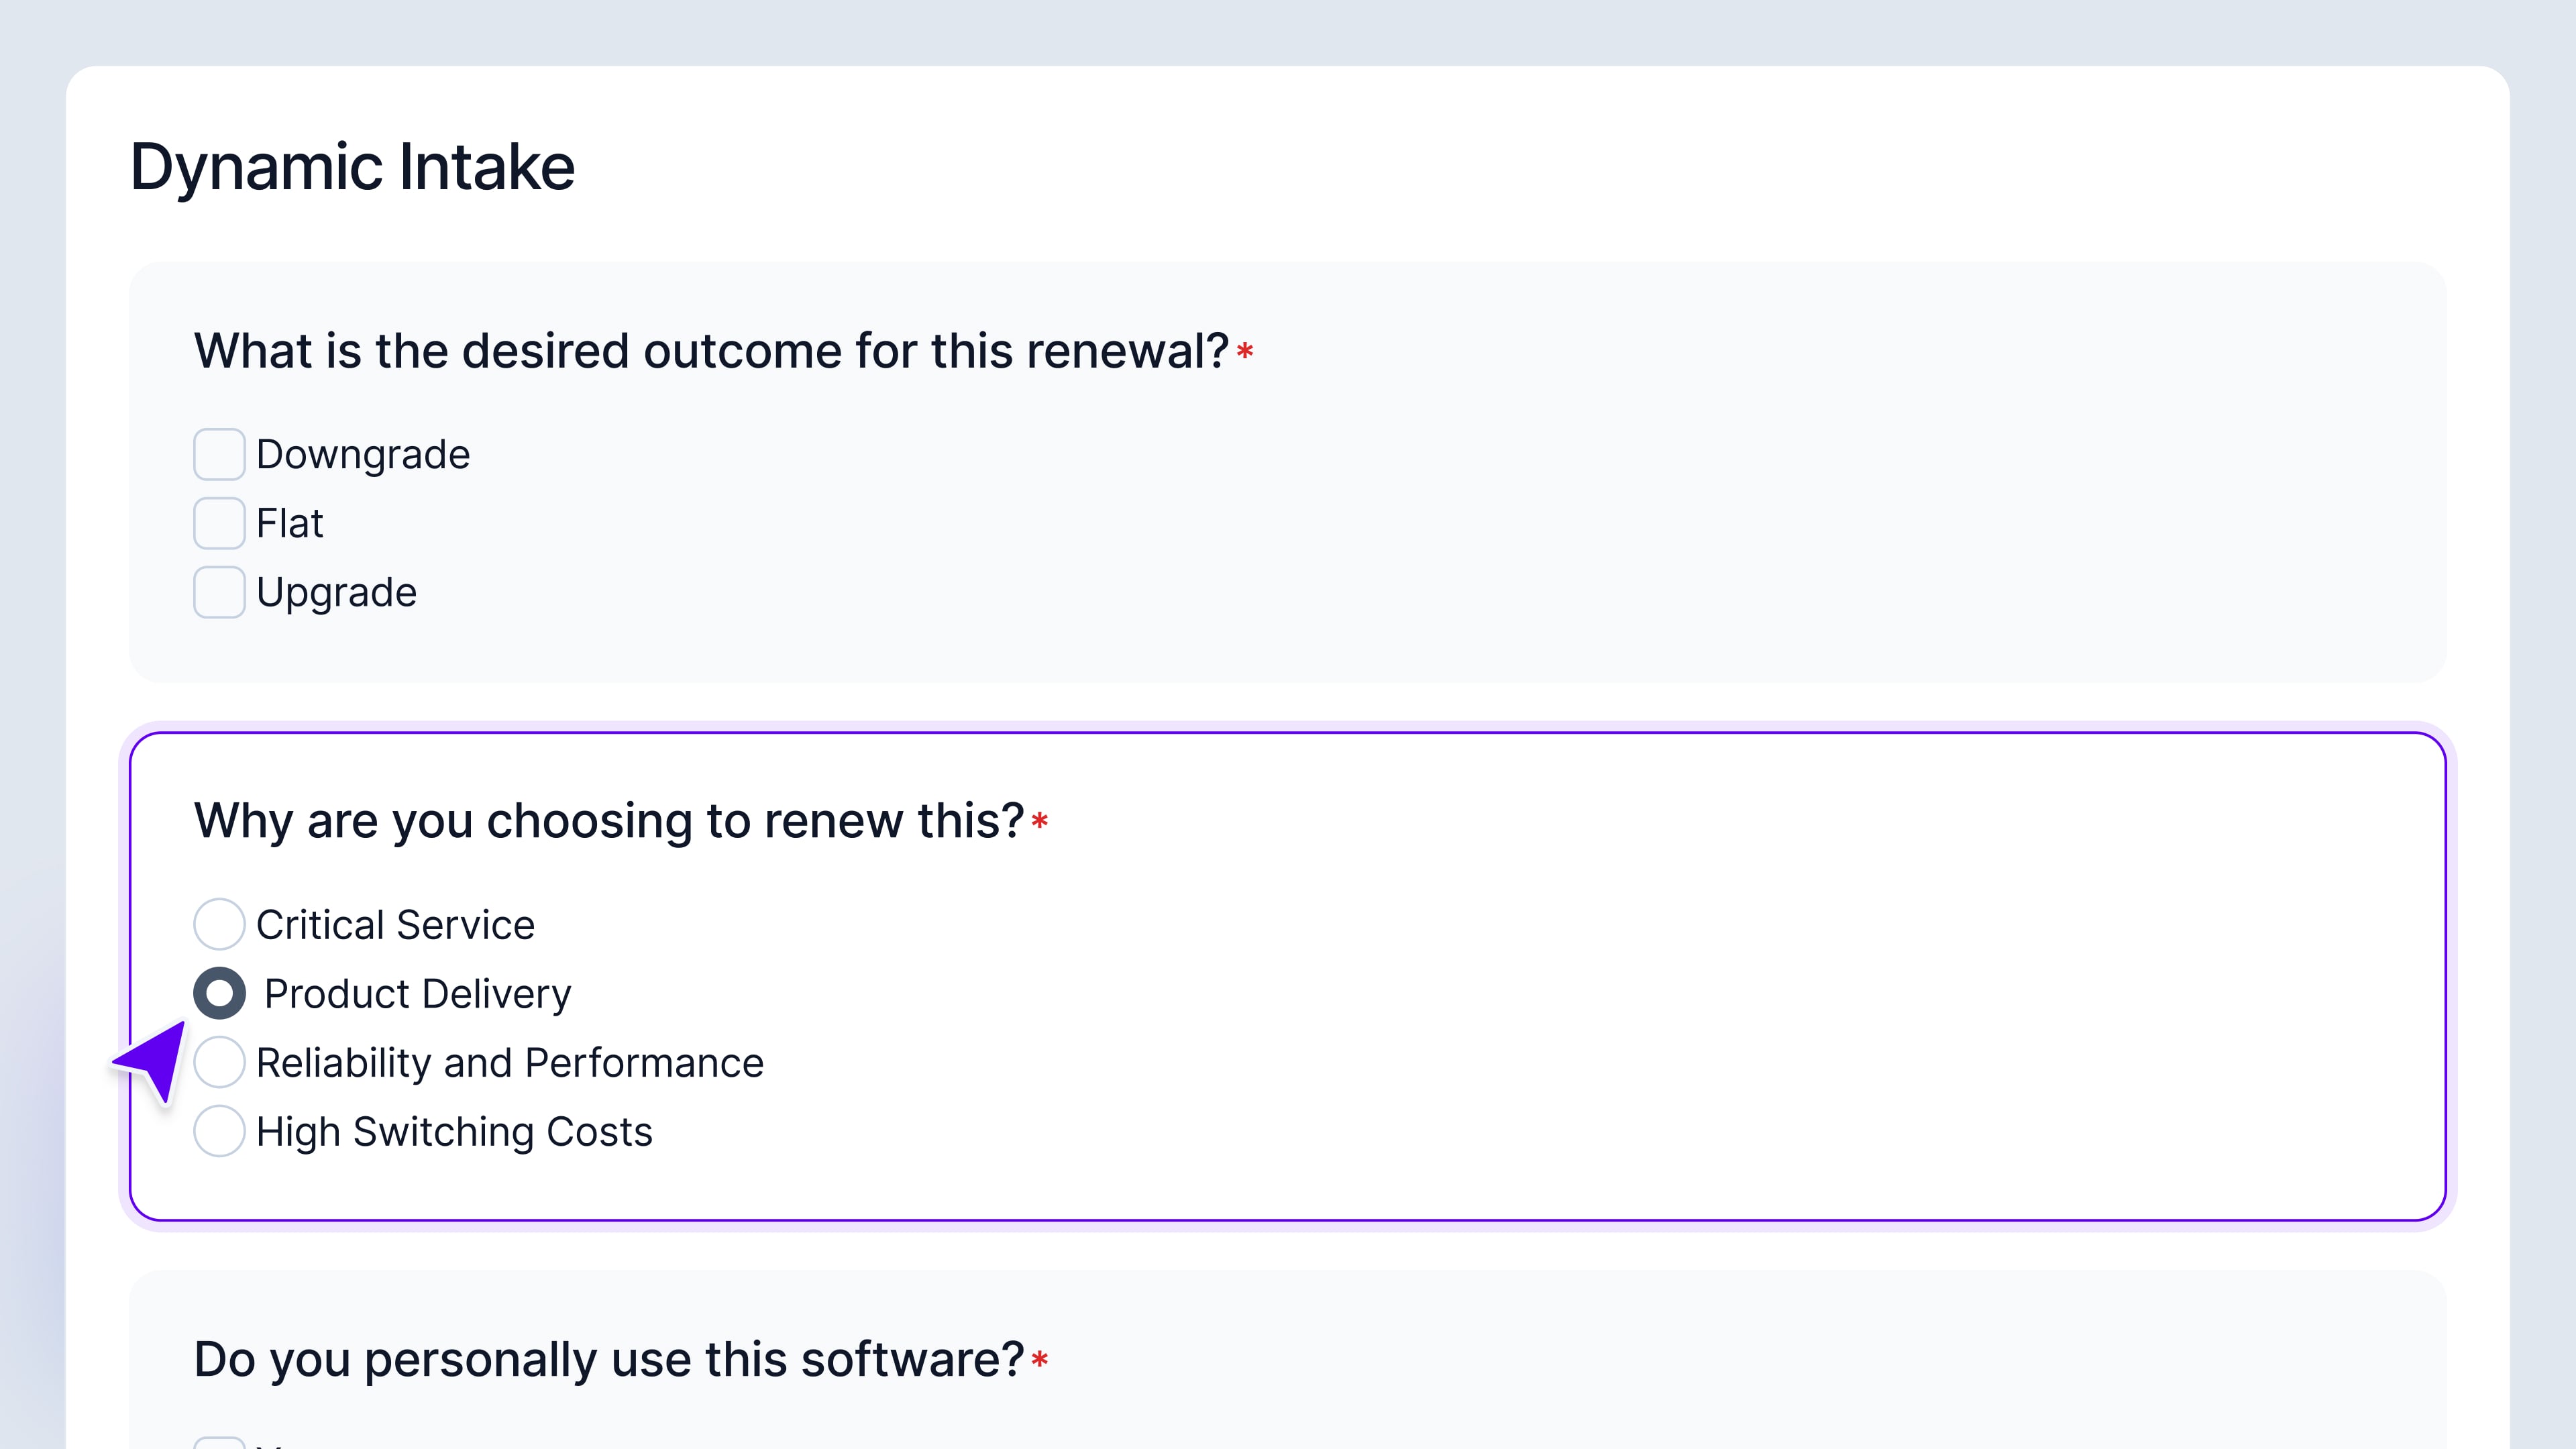Click the "Product Delivery" label text
The height and width of the screenshot is (1449, 2576).
(x=417, y=994)
